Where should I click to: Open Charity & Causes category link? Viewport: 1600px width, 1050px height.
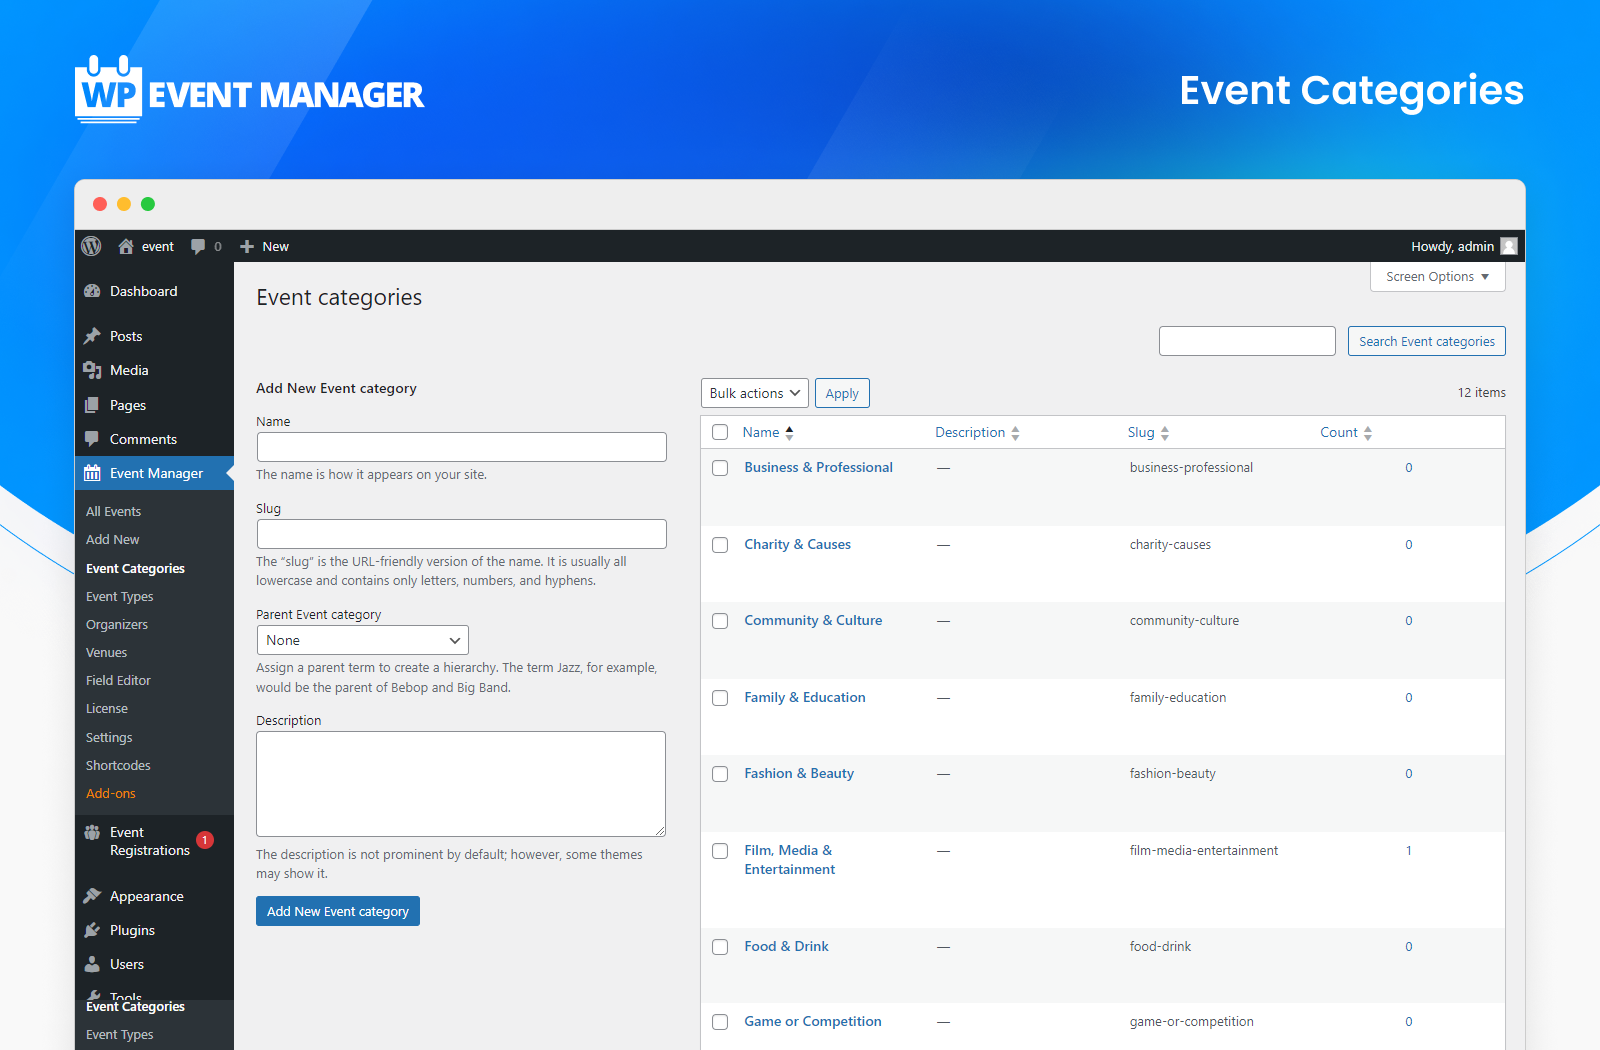797,544
